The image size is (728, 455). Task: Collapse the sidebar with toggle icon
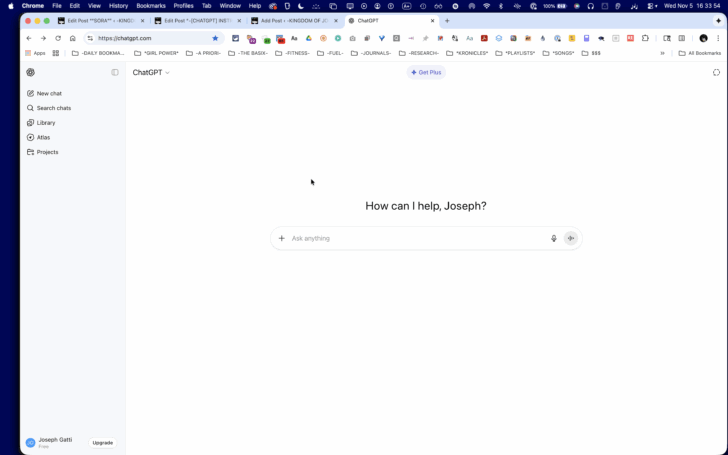tap(115, 72)
